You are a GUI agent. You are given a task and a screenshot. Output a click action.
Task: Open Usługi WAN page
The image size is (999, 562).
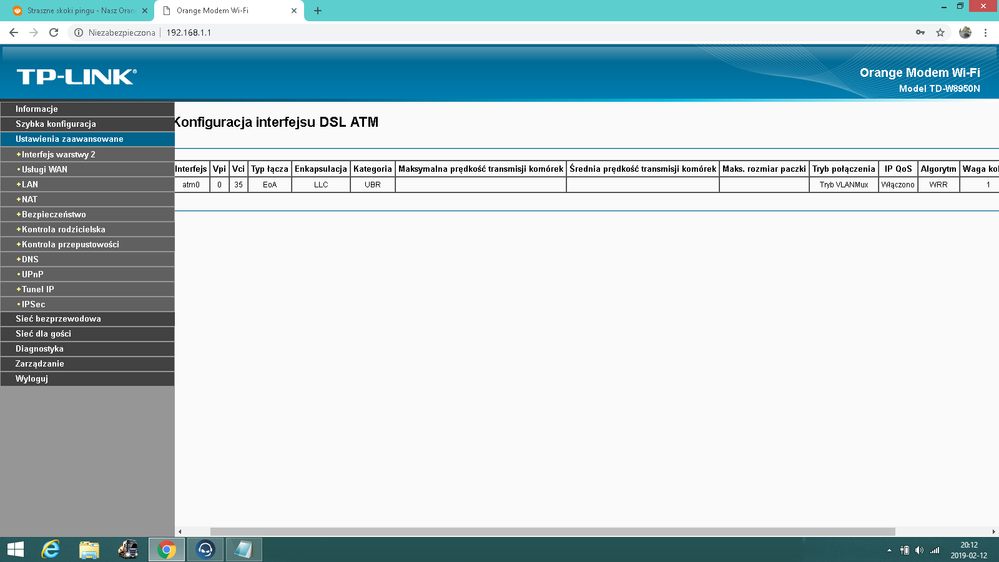pos(87,169)
